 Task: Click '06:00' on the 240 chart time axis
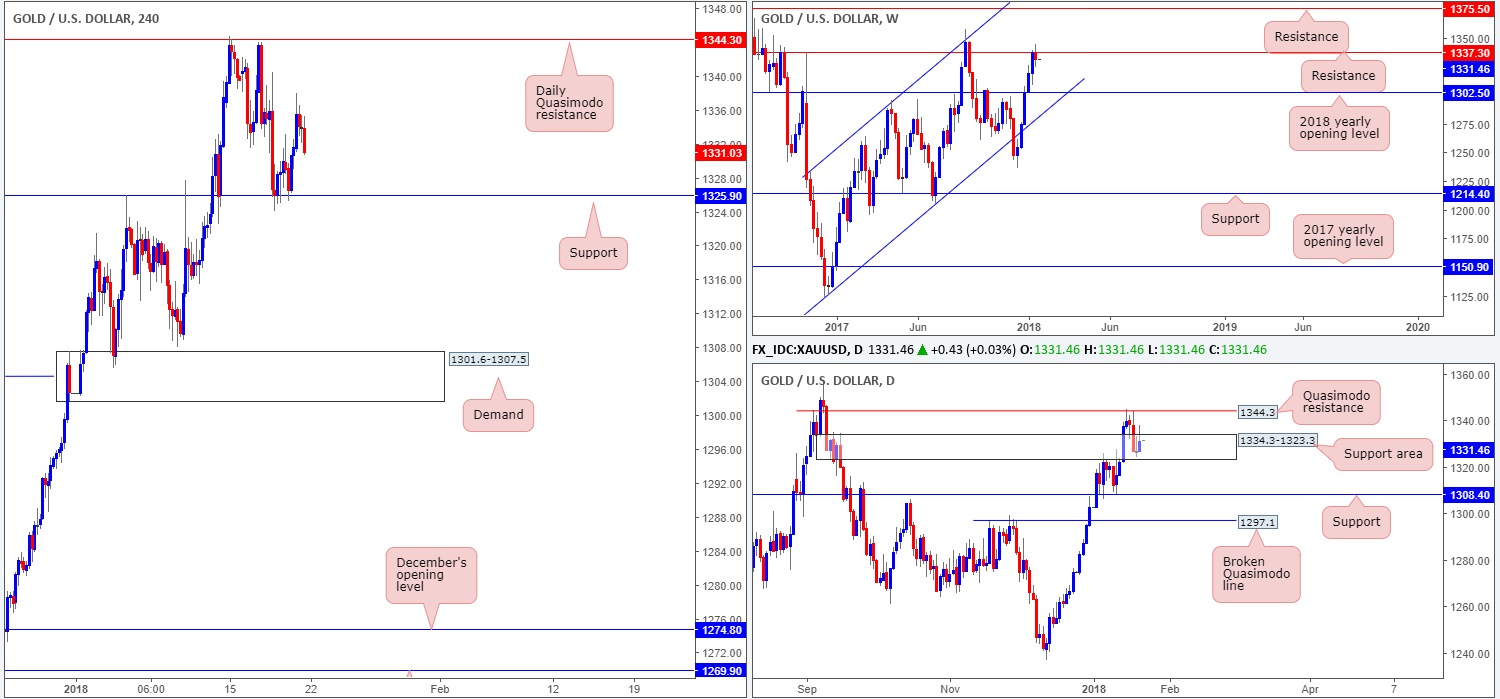pos(150,689)
